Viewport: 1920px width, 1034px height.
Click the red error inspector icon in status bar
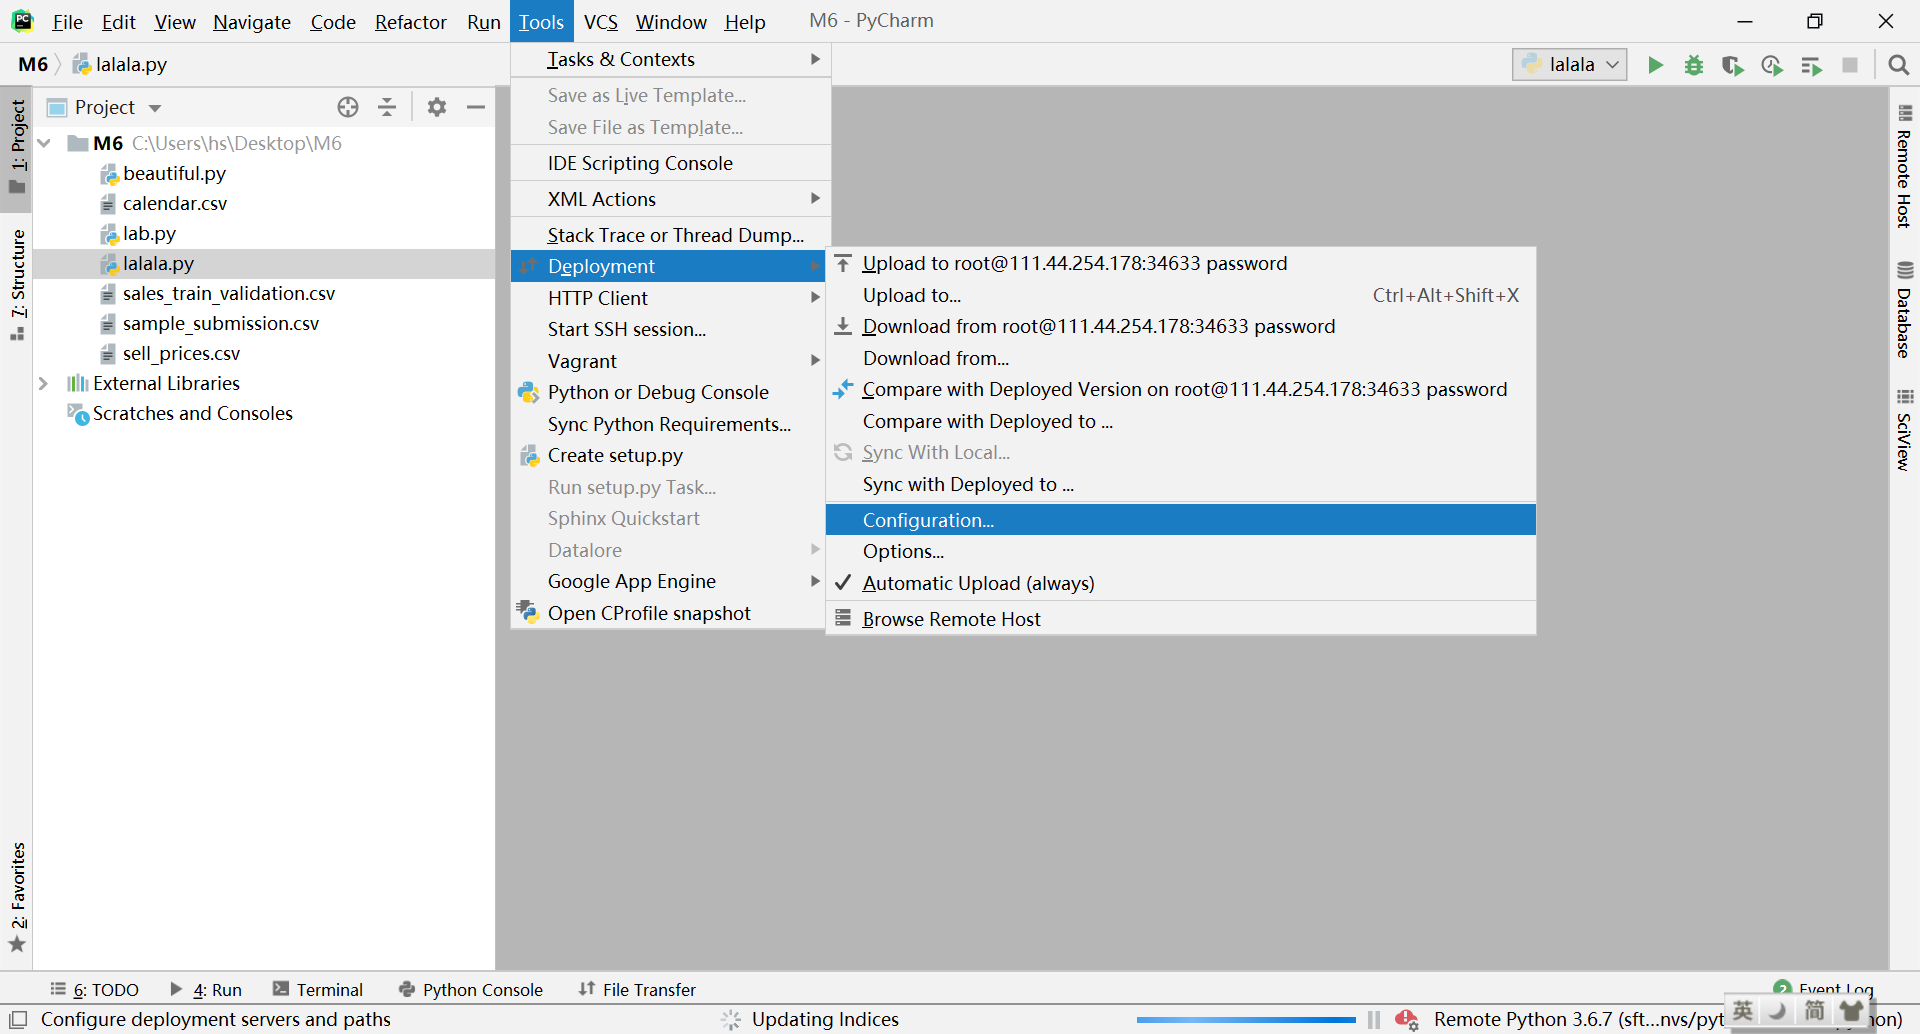(x=1406, y=1019)
